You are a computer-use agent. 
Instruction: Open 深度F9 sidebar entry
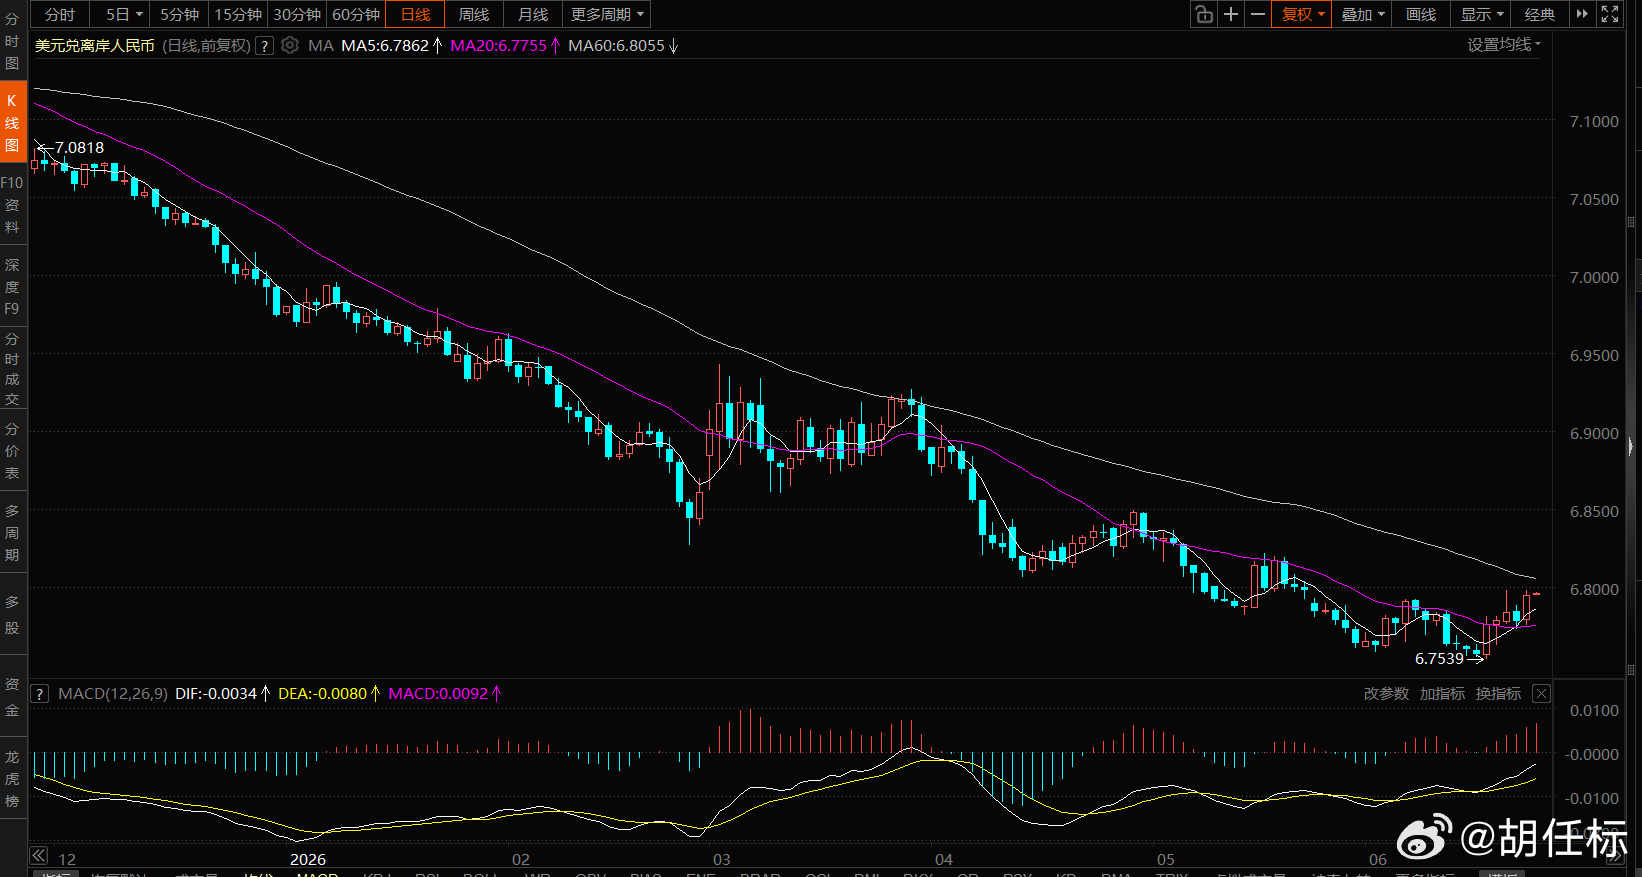click(12, 287)
